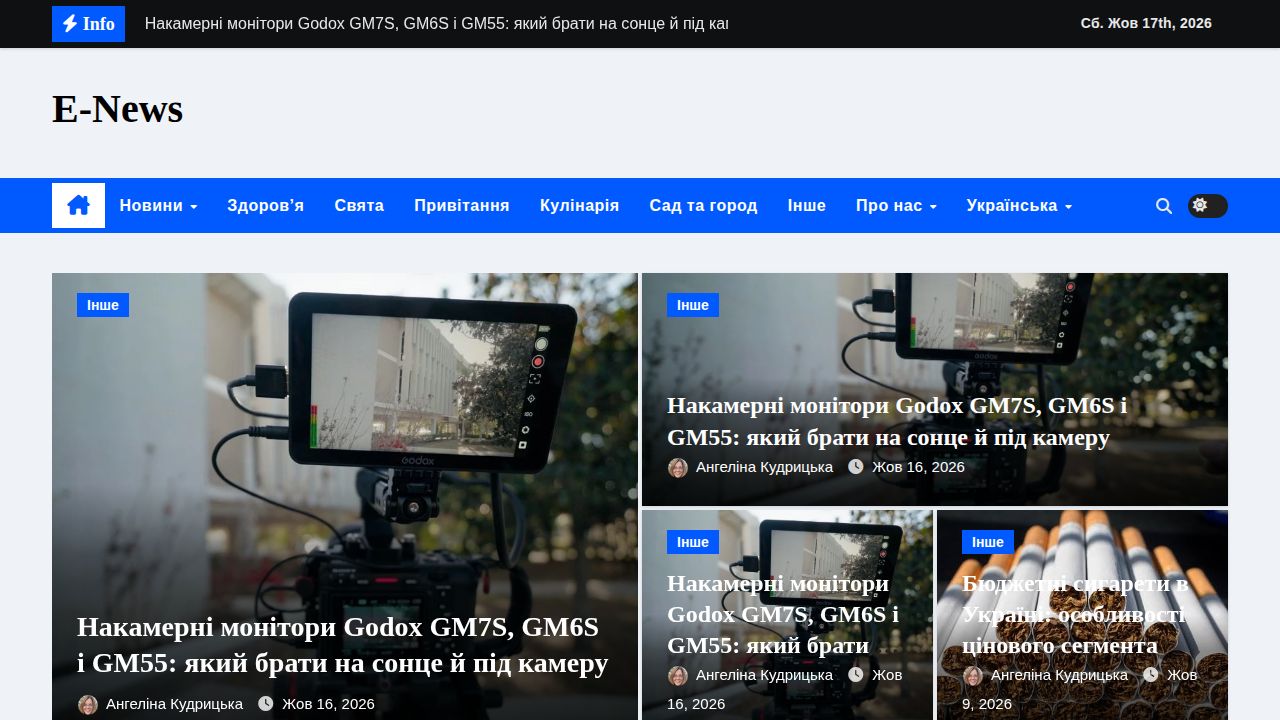This screenshot has height=720, width=1280.
Task: Click the Інше tag on bottom-middle Godox post
Action: pyautogui.click(x=693, y=542)
